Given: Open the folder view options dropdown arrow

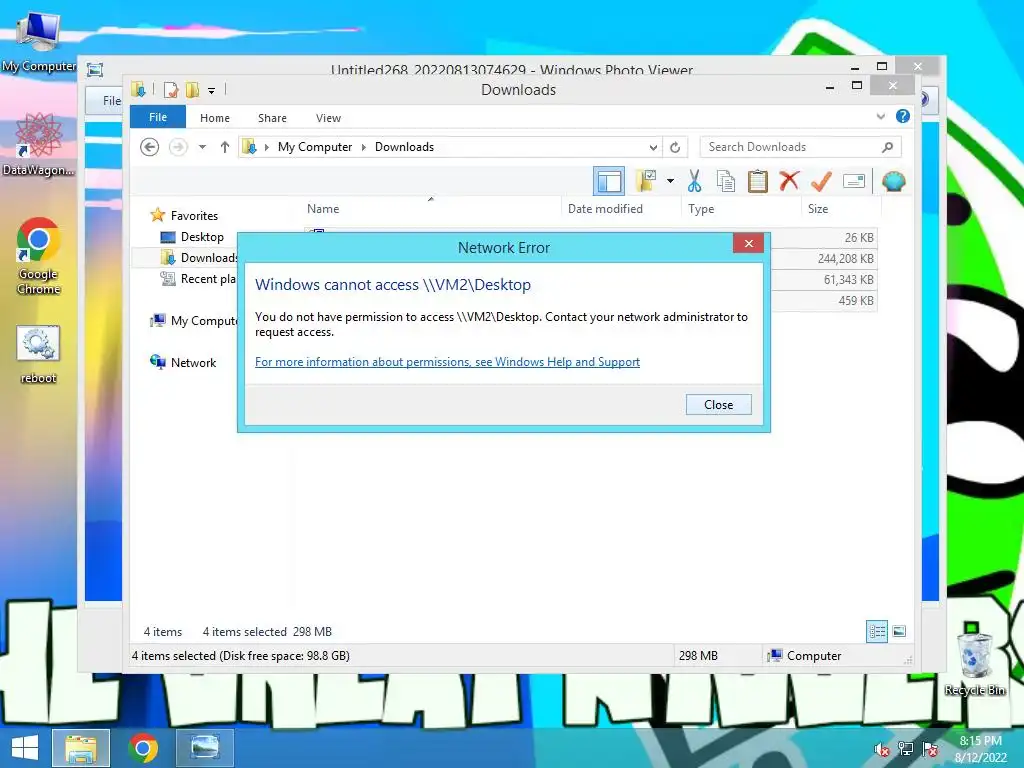Looking at the screenshot, I should coord(670,181).
